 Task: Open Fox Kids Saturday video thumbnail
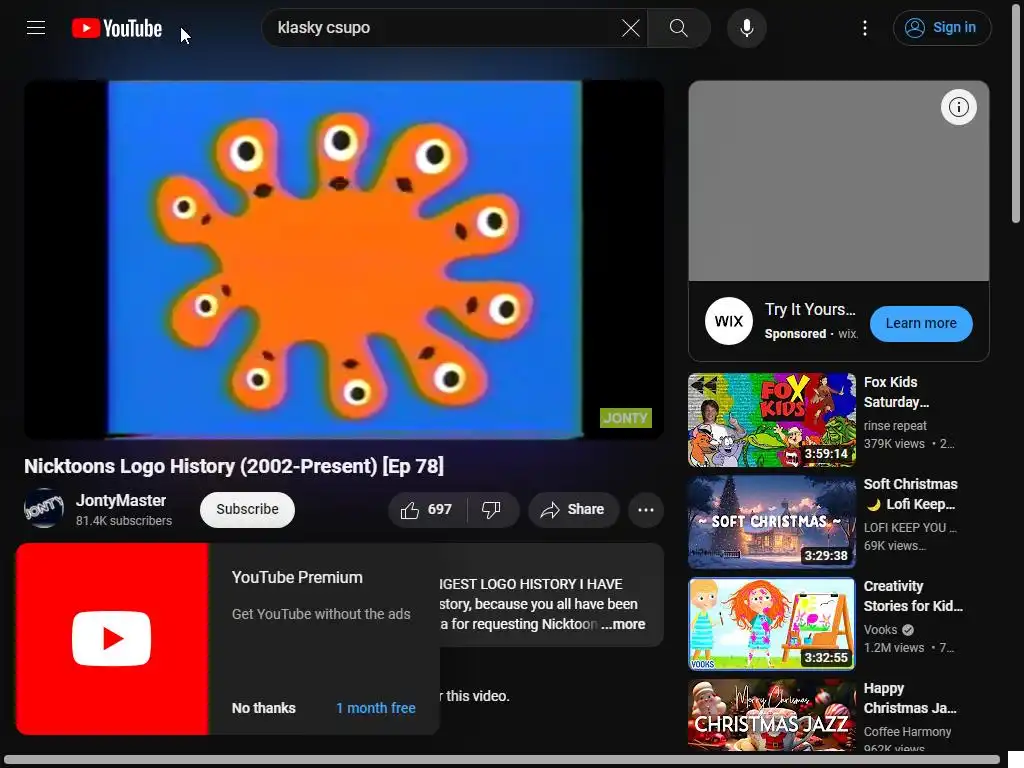(771, 420)
